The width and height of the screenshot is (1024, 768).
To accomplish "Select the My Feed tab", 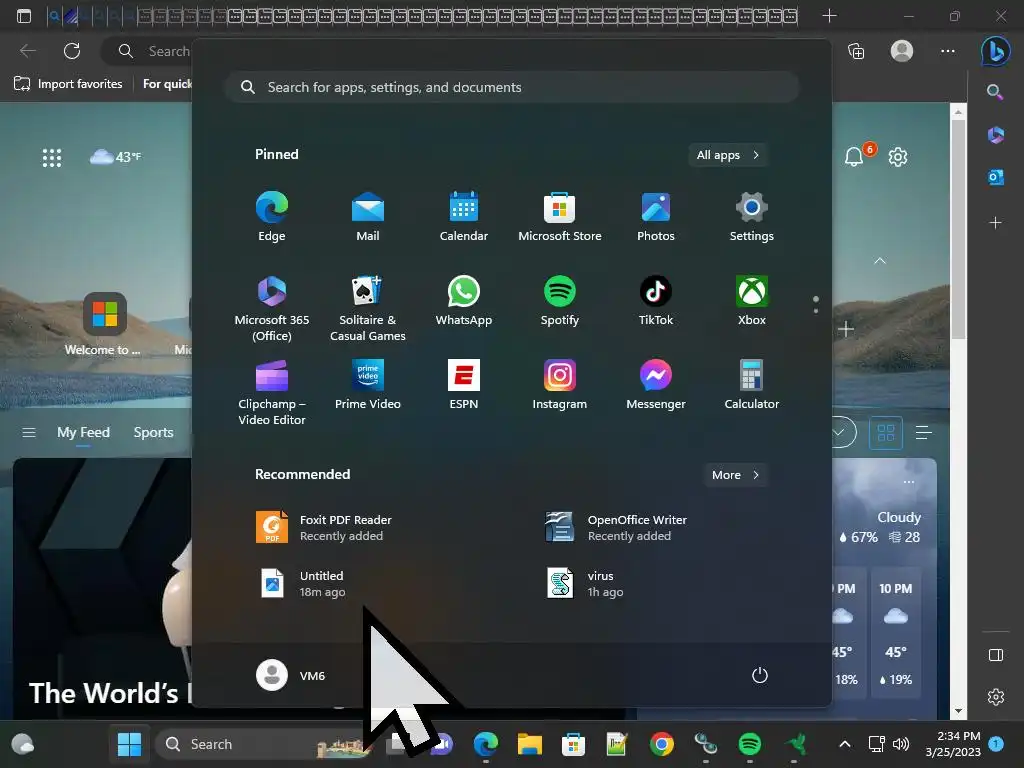I will 83,432.
